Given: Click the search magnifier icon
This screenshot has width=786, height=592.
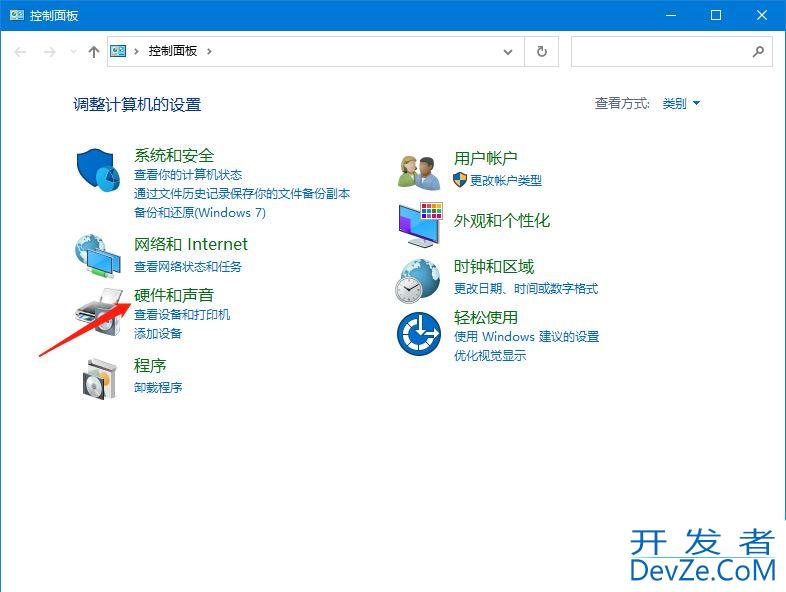Looking at the screenshot, I should pyautogui.click(x=758, y=51).
